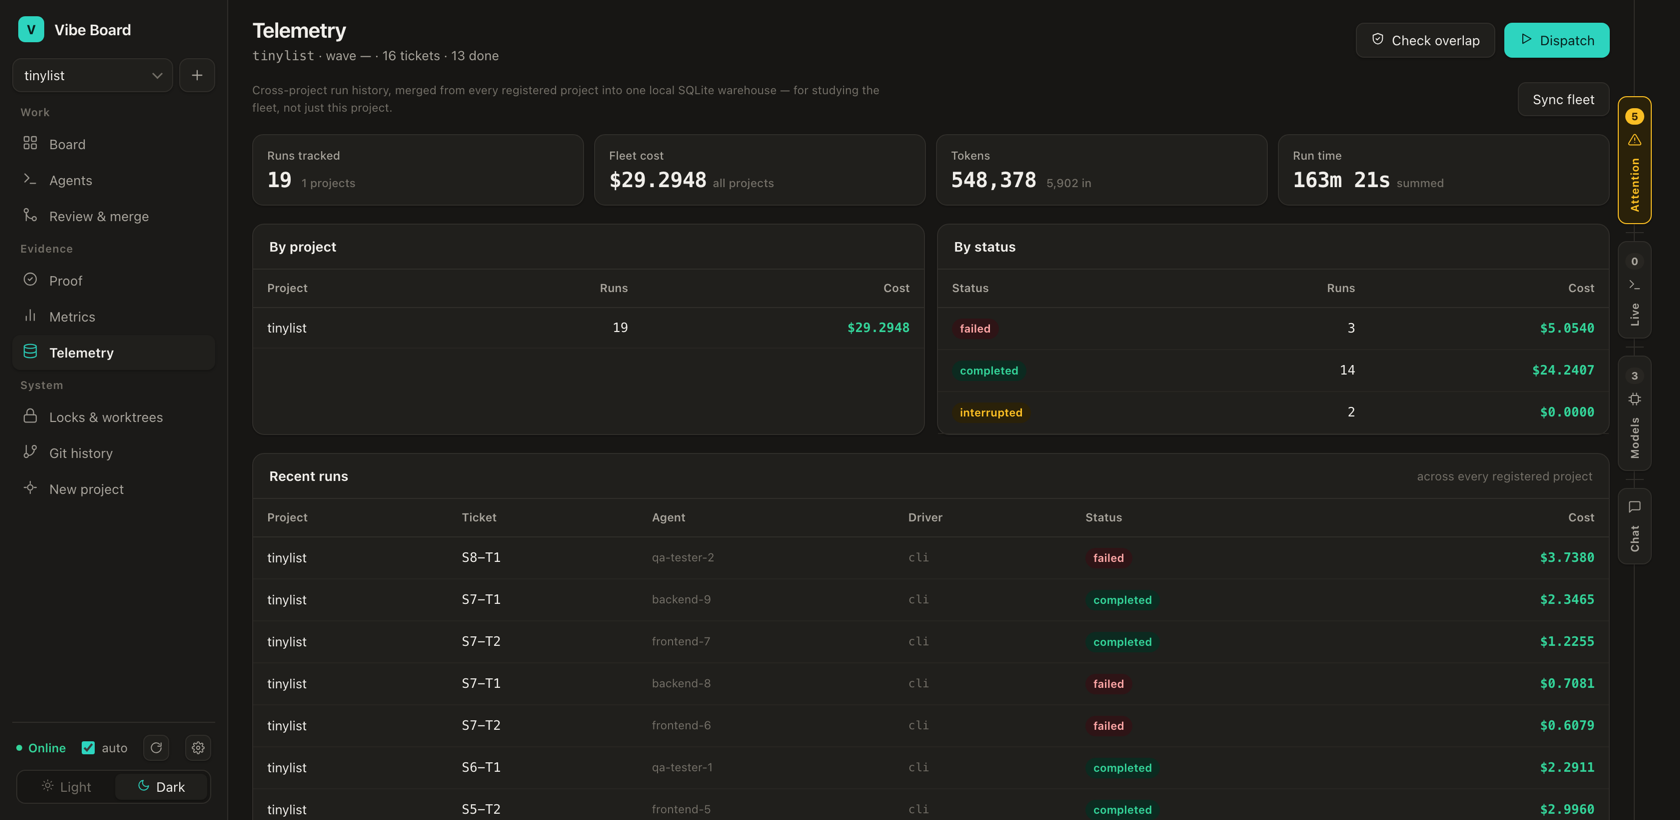Click the Git history branch icon
1680x820 pixels.
click(x=30, y=452)
